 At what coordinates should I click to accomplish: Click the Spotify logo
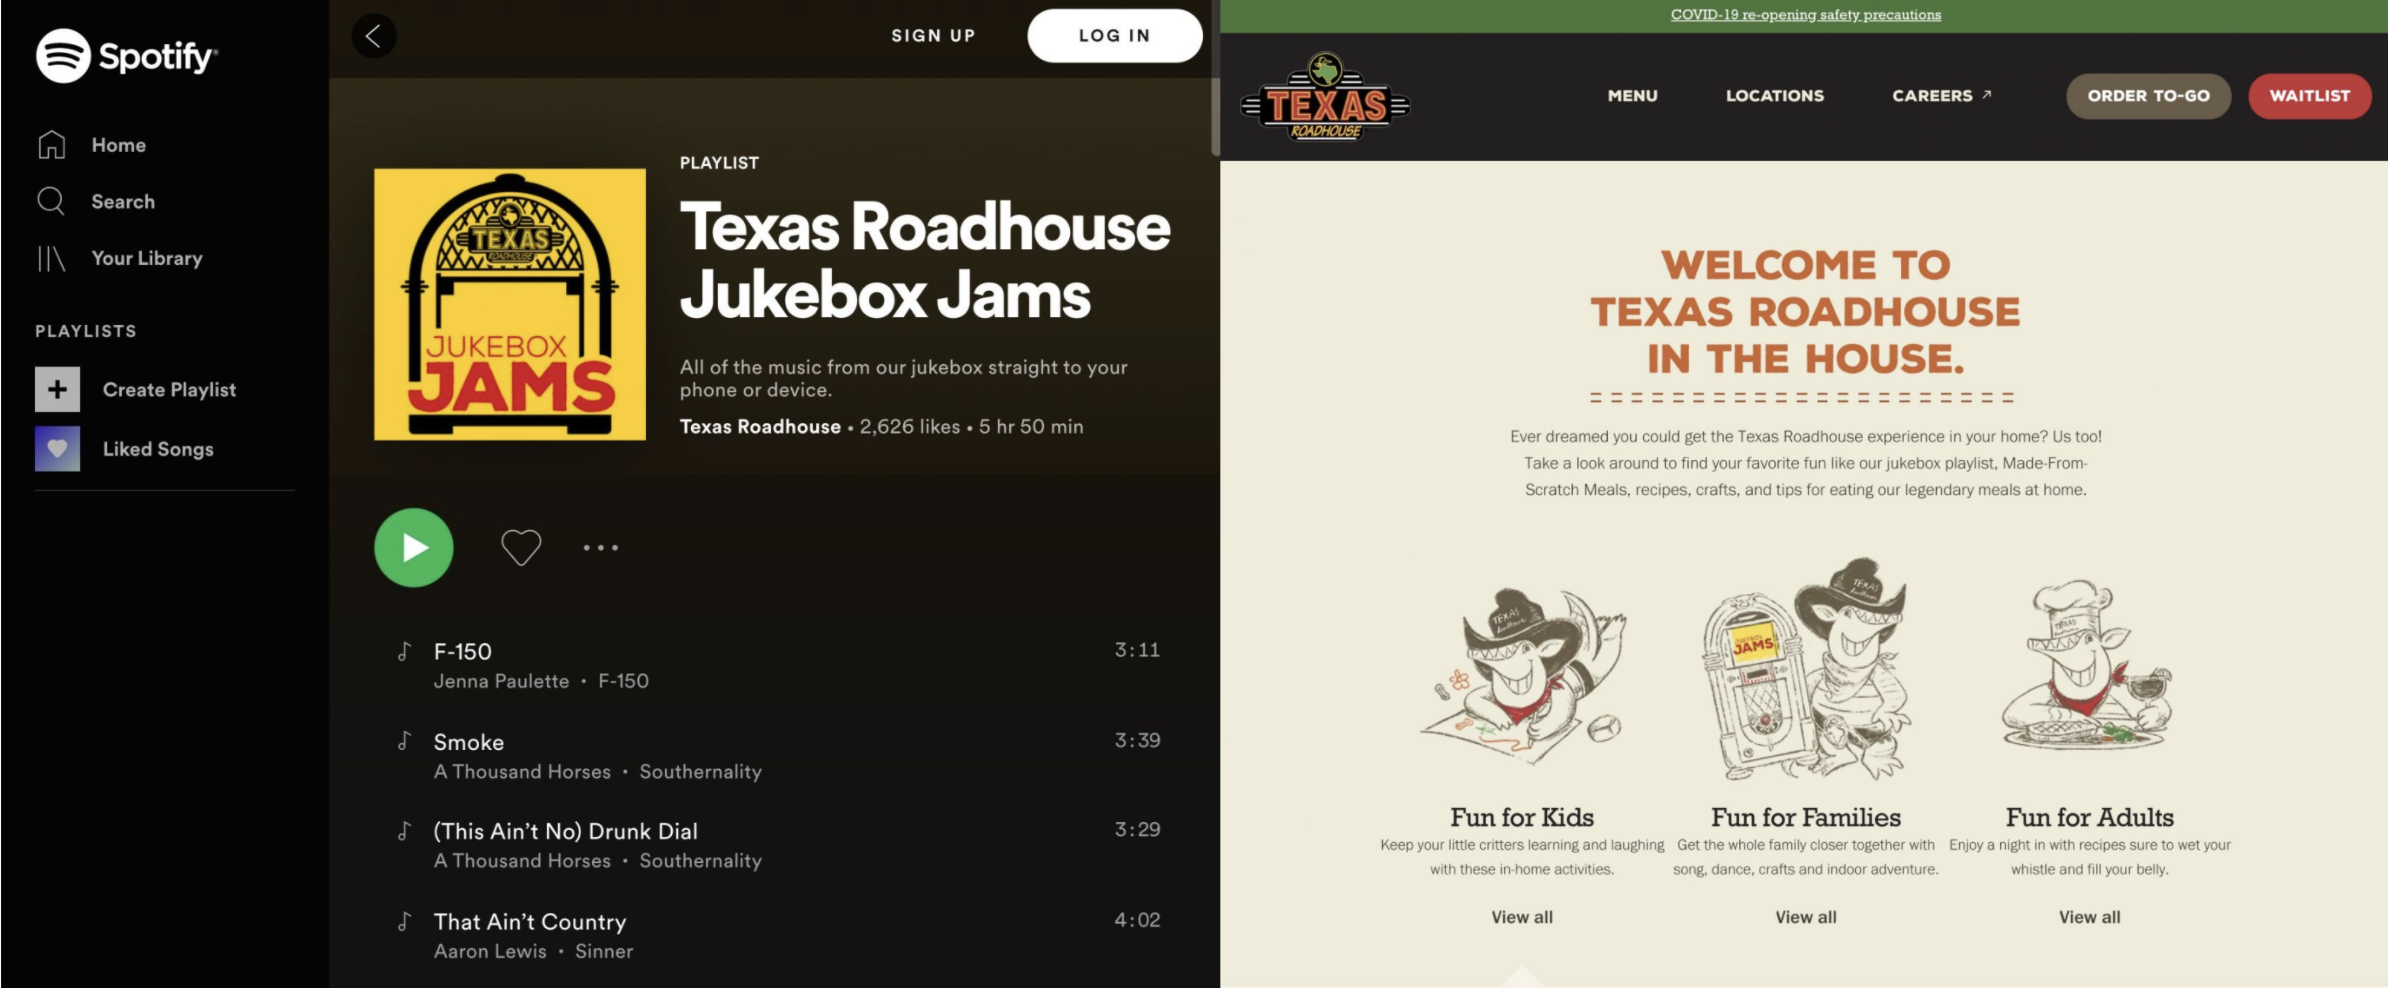coord(127,56)
